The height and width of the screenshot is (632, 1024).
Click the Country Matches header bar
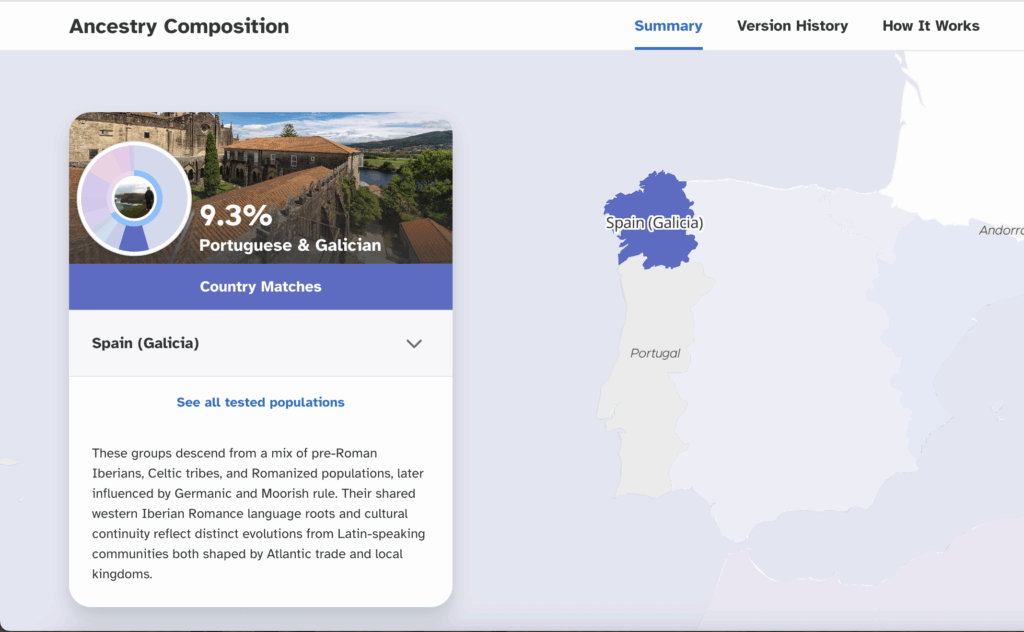point(260,287)
